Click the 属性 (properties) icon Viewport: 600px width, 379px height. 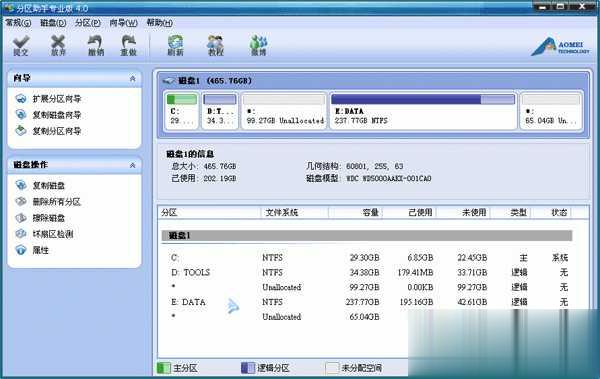[x=21, y=250]
